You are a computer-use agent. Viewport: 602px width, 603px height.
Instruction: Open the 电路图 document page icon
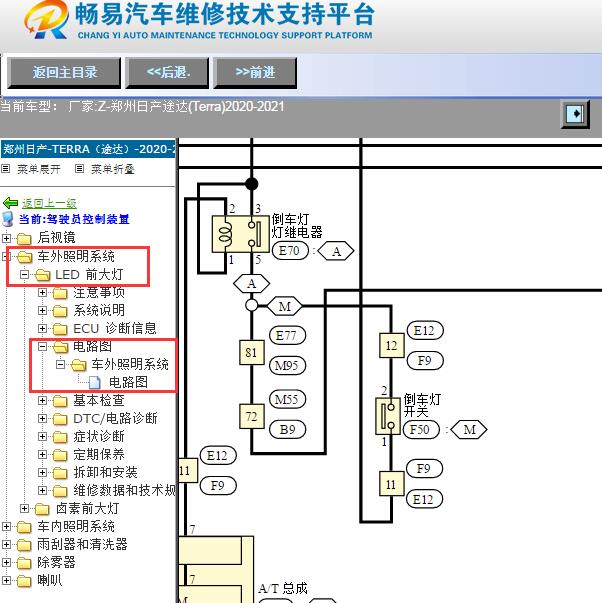pyautogui.click(x=95, y=382)
